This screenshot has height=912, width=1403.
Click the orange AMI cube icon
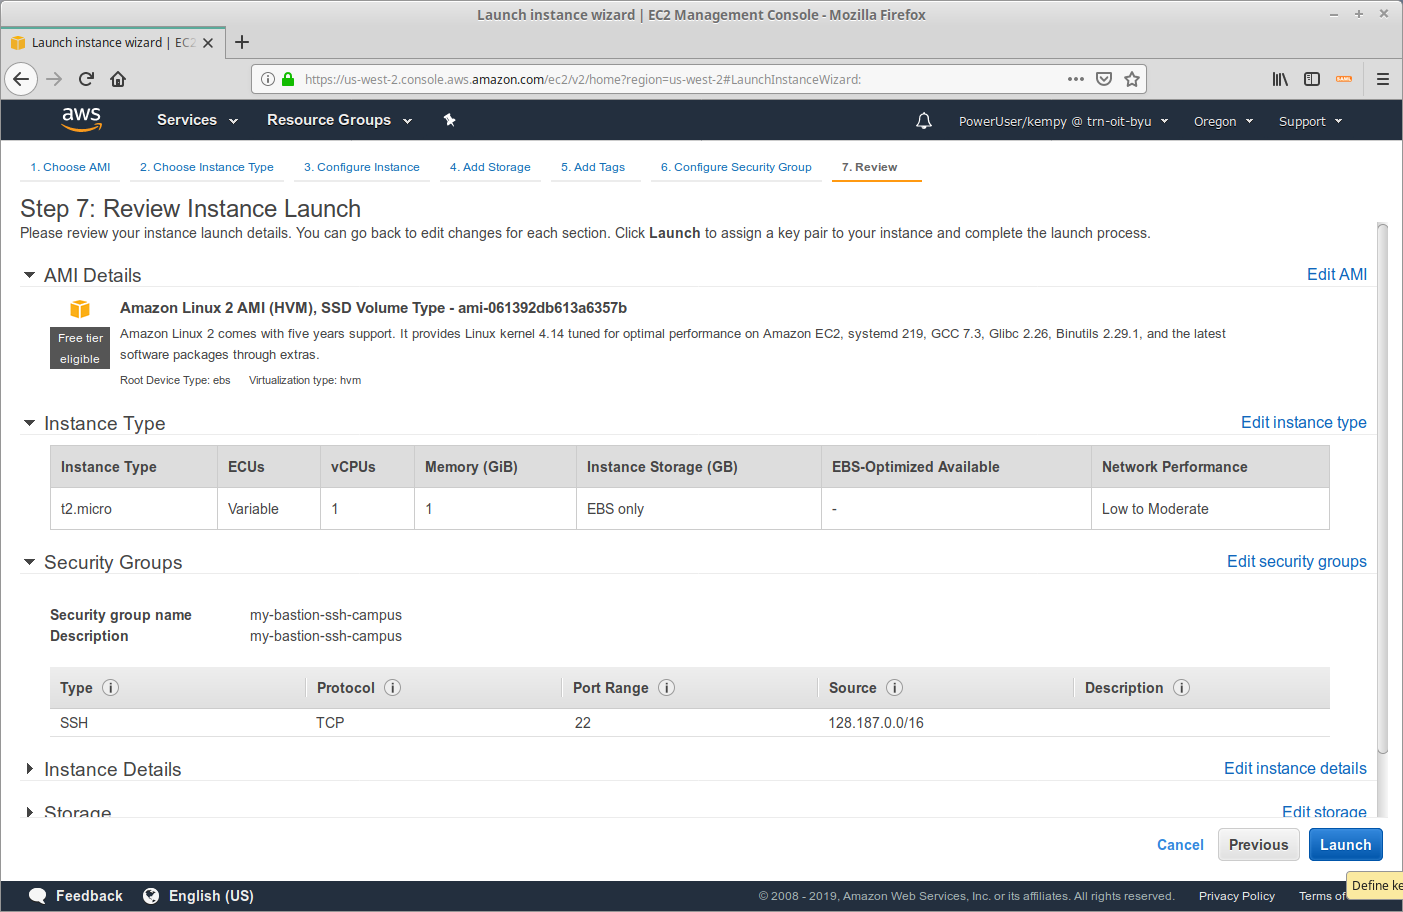click(x=80, y=309)
